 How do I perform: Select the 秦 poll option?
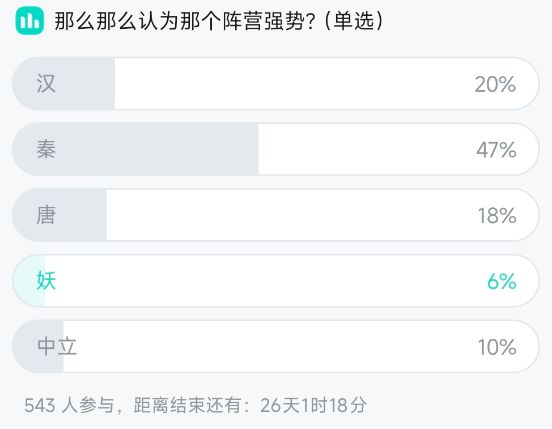point(276,149)
